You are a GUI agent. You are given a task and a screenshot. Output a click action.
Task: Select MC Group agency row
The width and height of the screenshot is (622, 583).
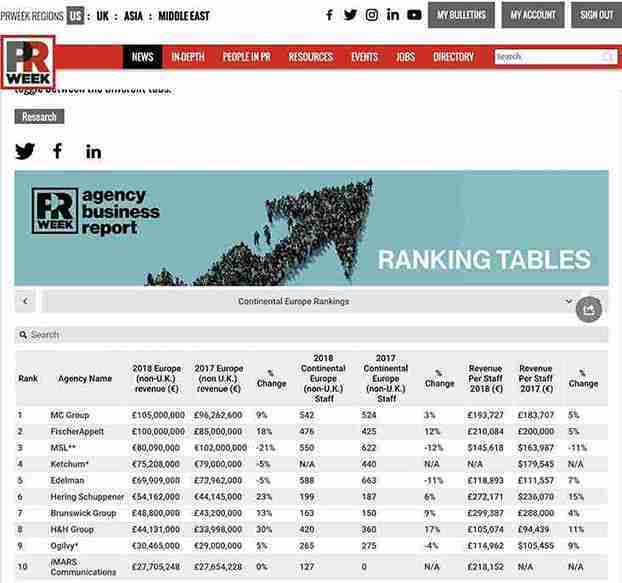(311, 415)
